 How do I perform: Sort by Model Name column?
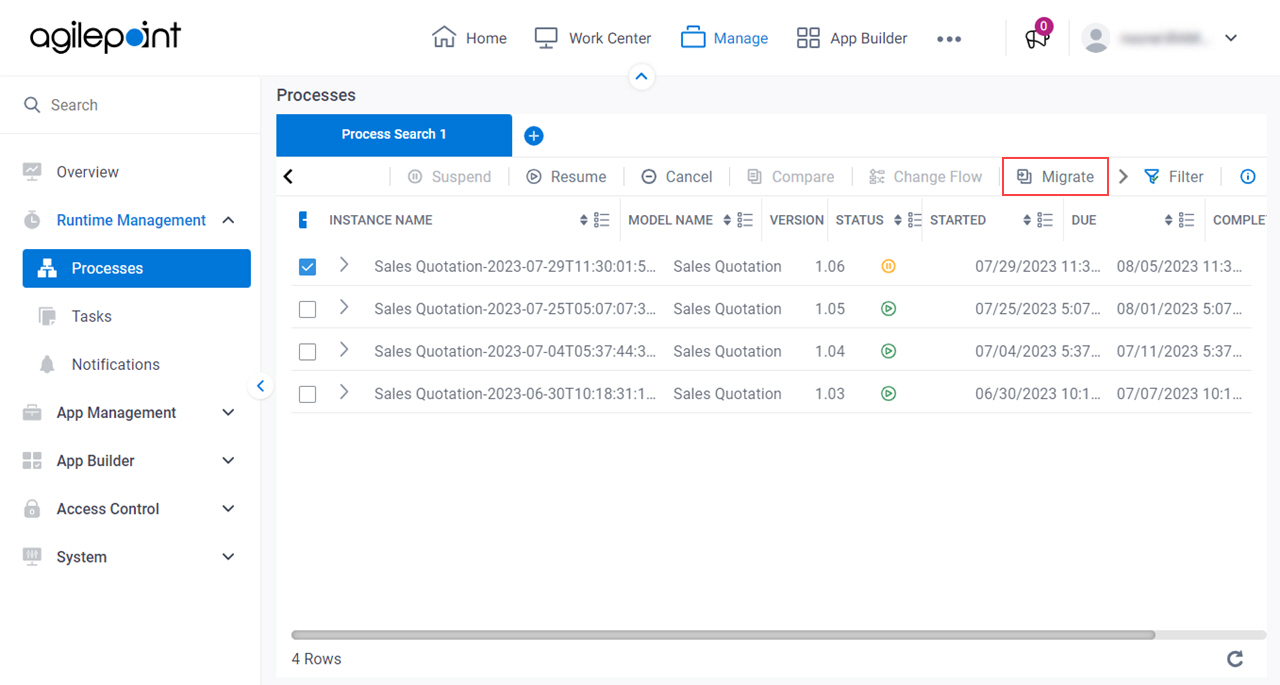tap(727, 220)
